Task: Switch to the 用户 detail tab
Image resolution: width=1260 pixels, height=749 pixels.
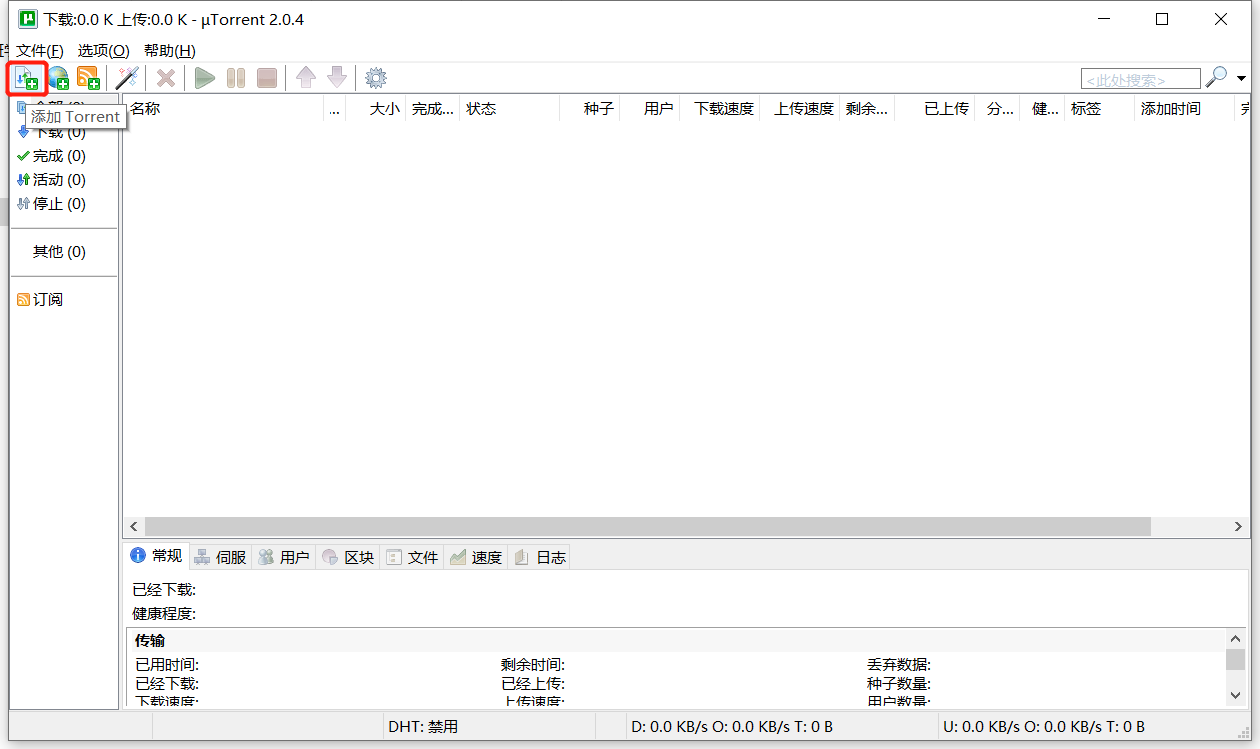Action: tap(284, 557)
